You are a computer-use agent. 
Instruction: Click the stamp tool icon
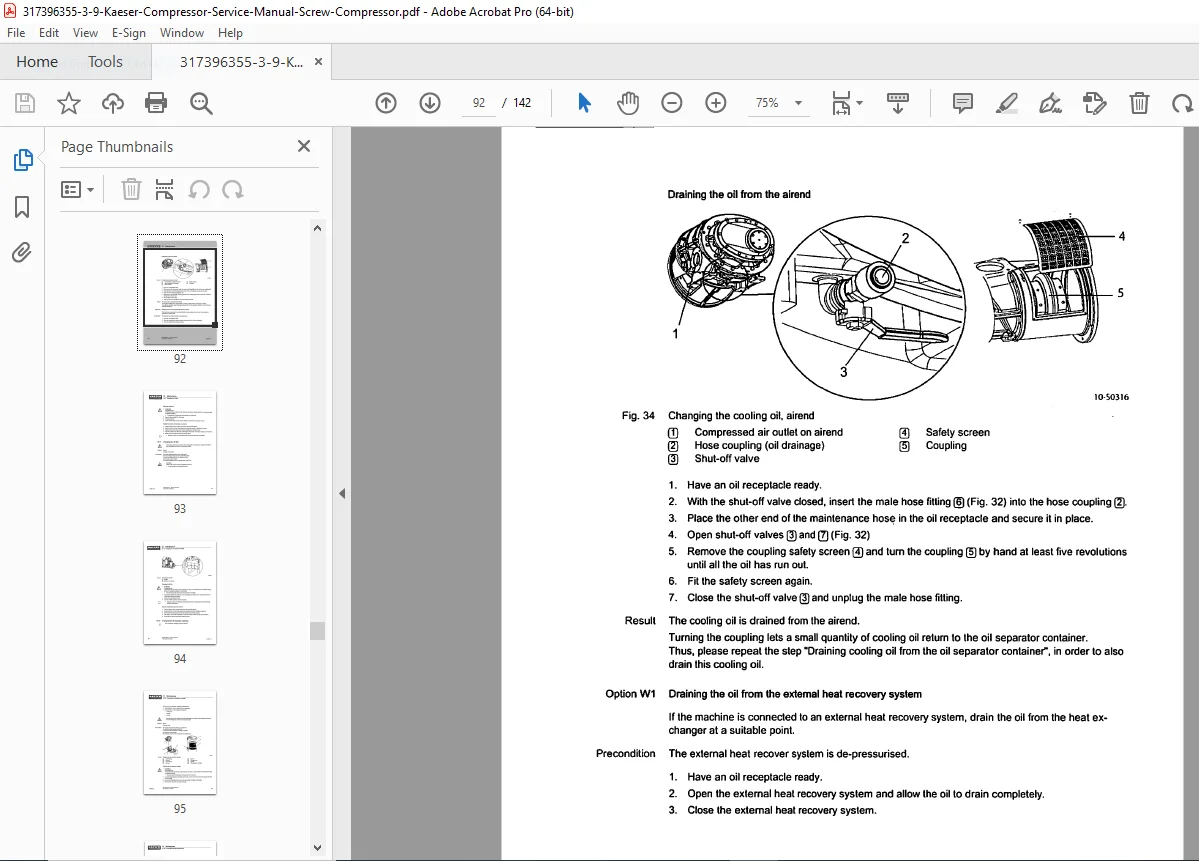[1094, 102]
